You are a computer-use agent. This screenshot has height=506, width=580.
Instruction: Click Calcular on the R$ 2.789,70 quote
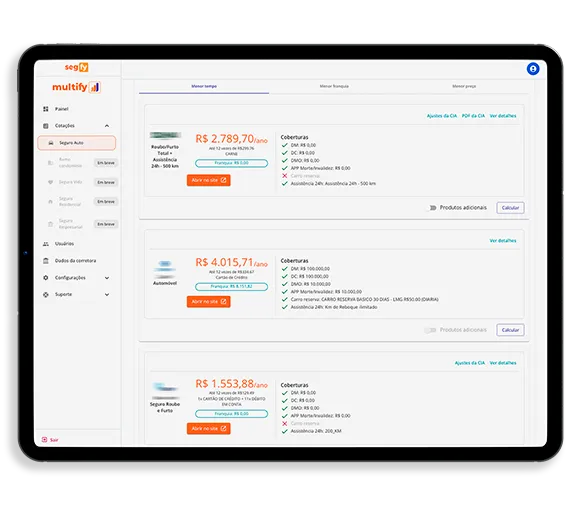pyautogui.click(x=510, y=208)
